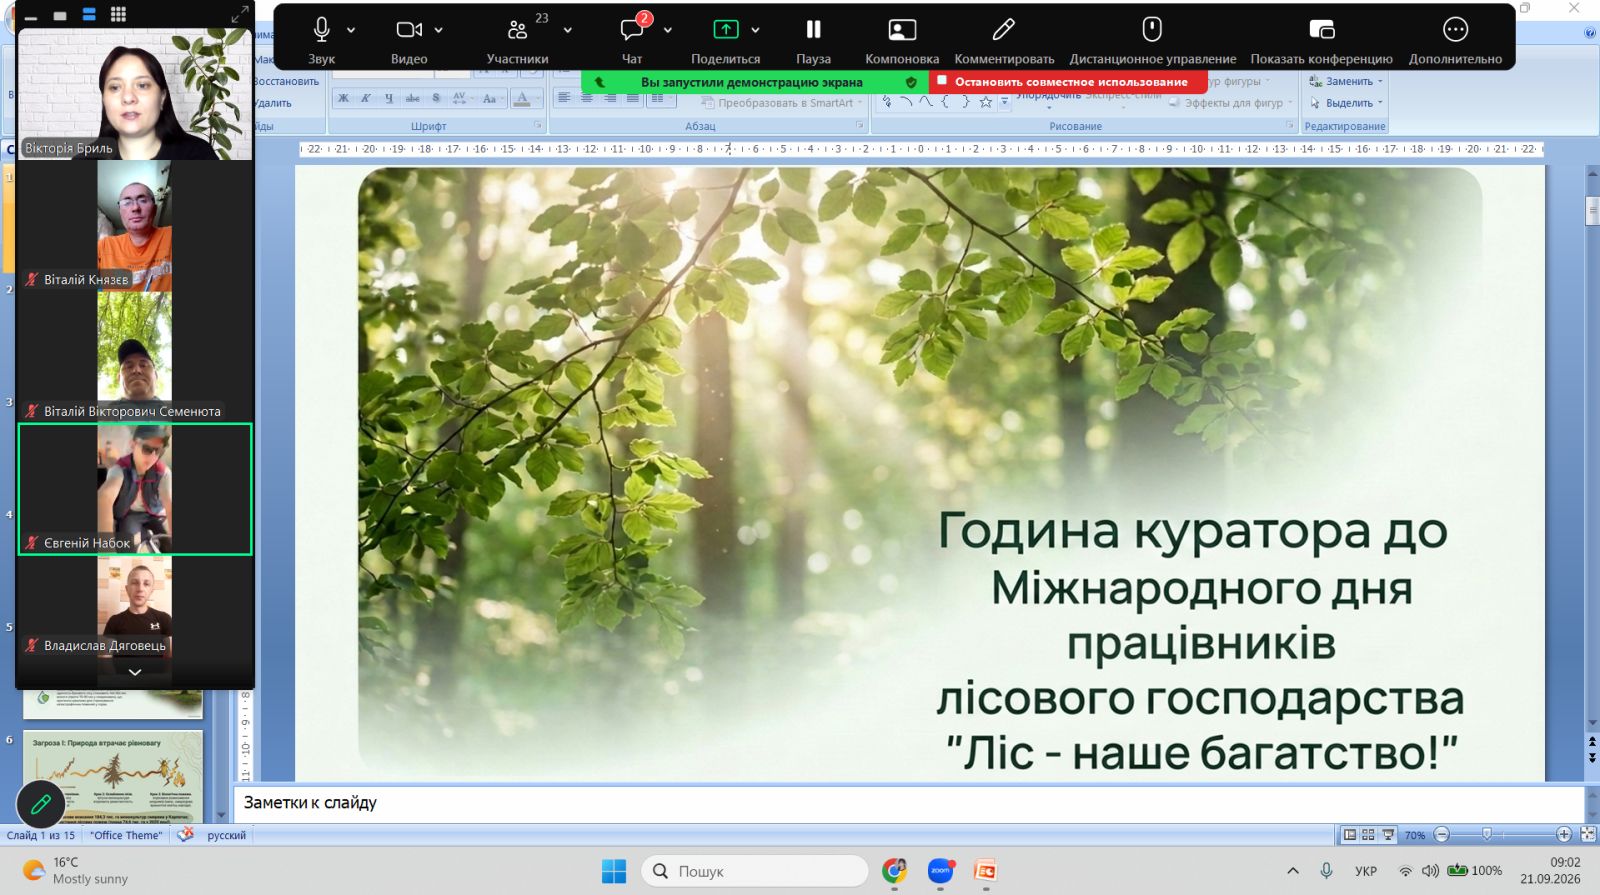
Task: Open the Участники participants panel
Action: tap(517, 30)
